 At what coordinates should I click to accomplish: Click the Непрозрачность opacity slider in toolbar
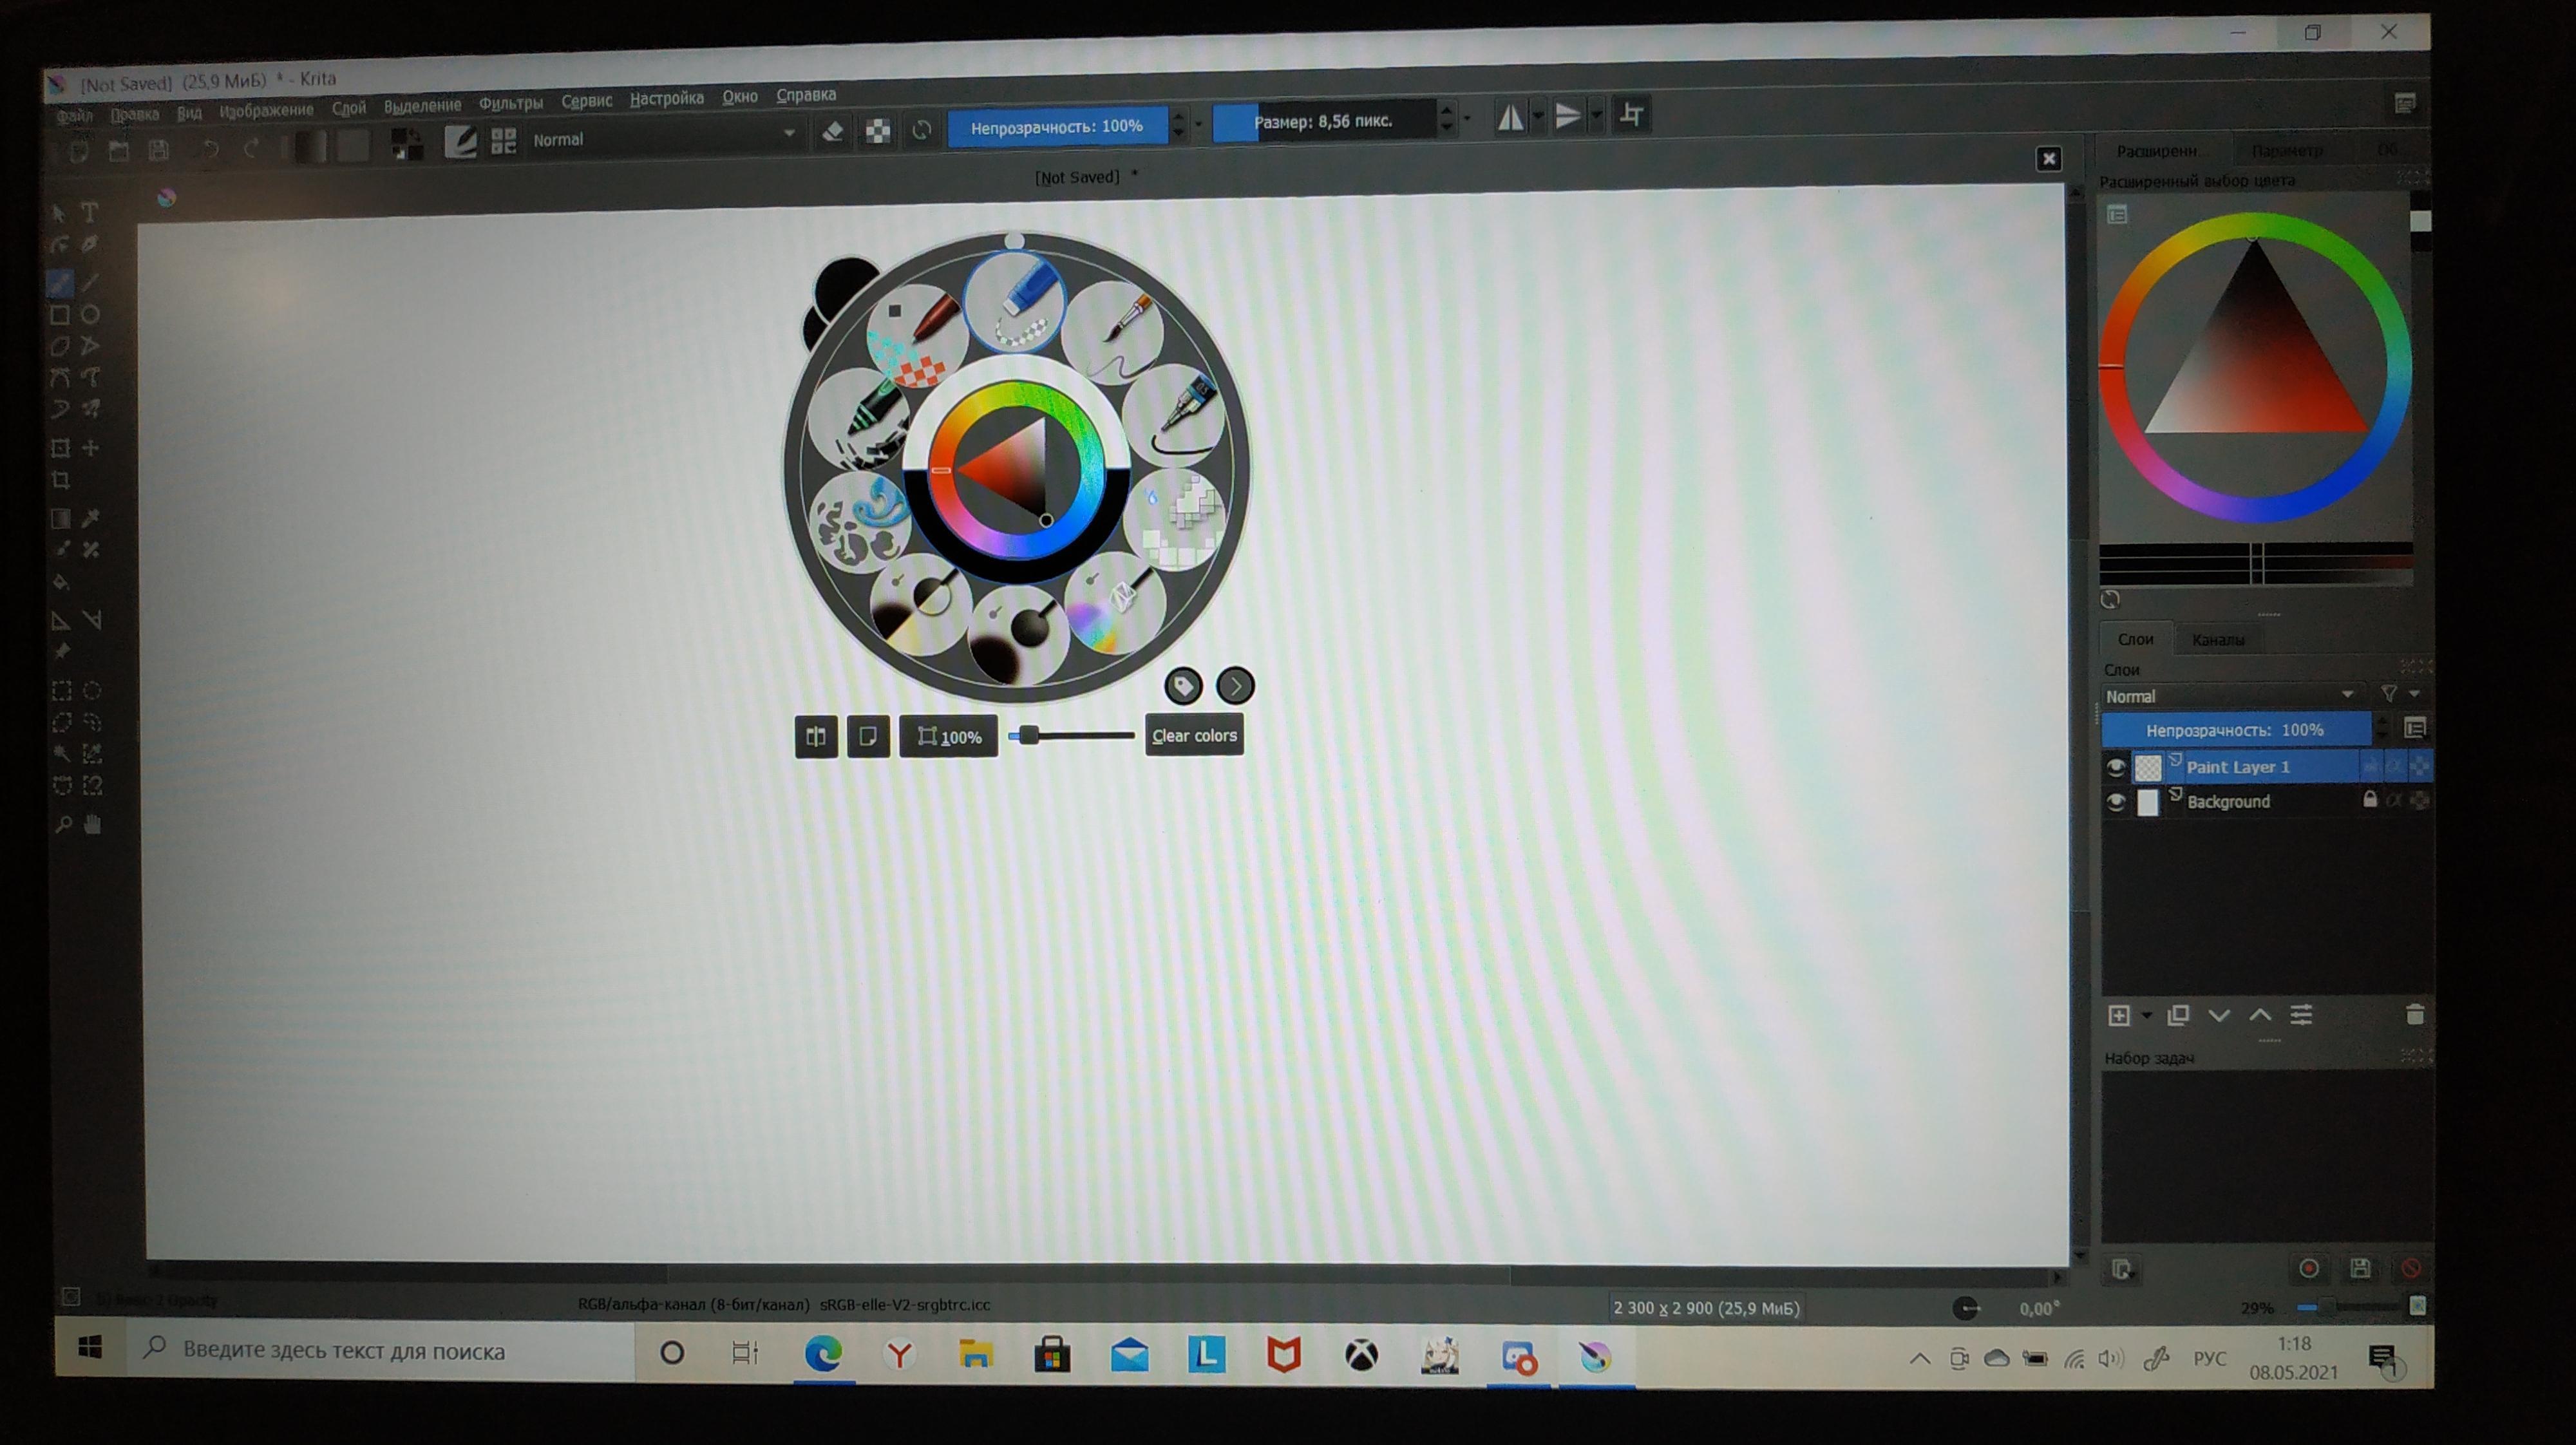[x=1056, y=127]
